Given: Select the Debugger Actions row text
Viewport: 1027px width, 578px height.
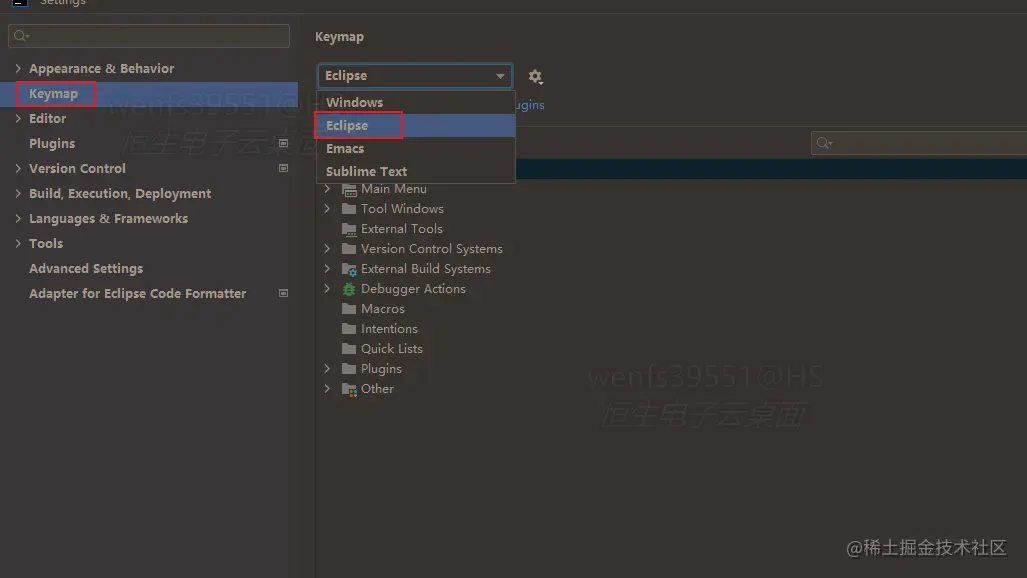Looking at the screenshot, I should tap(413, 288).
